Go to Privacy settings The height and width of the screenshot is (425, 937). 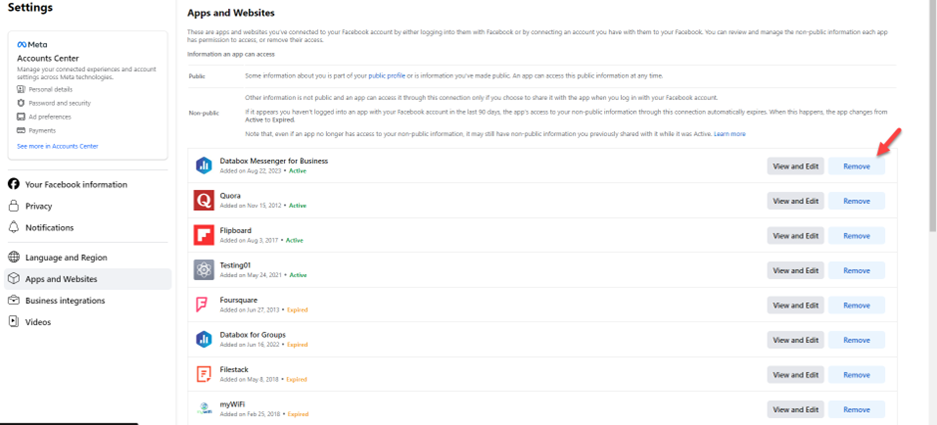pyautogui.click(x=39, y=206)
